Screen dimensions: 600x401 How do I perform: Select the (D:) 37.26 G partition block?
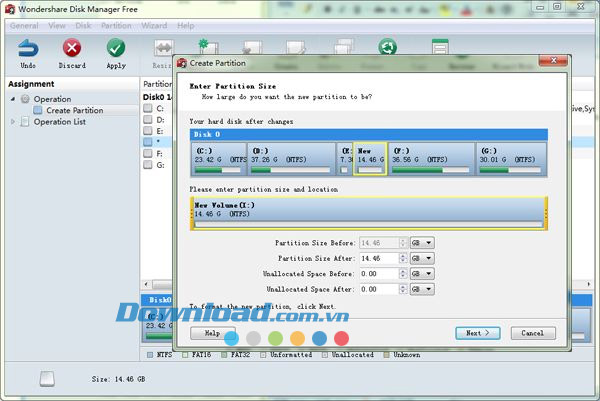[x=291, y=159]
